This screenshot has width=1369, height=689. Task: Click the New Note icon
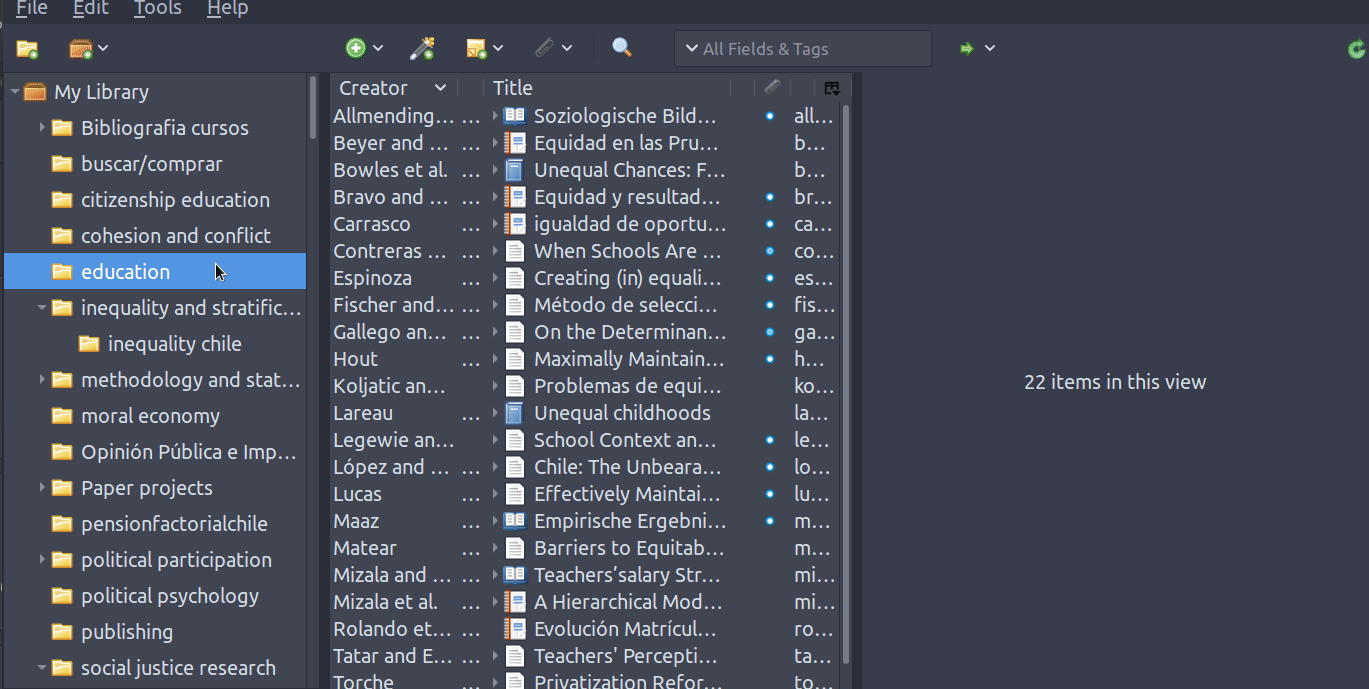coord(477,48)
